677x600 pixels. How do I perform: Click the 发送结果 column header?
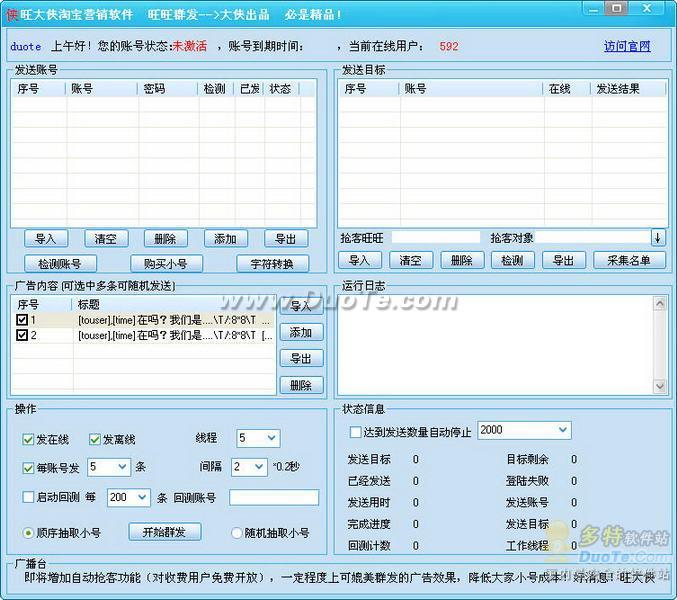(628, 89)
